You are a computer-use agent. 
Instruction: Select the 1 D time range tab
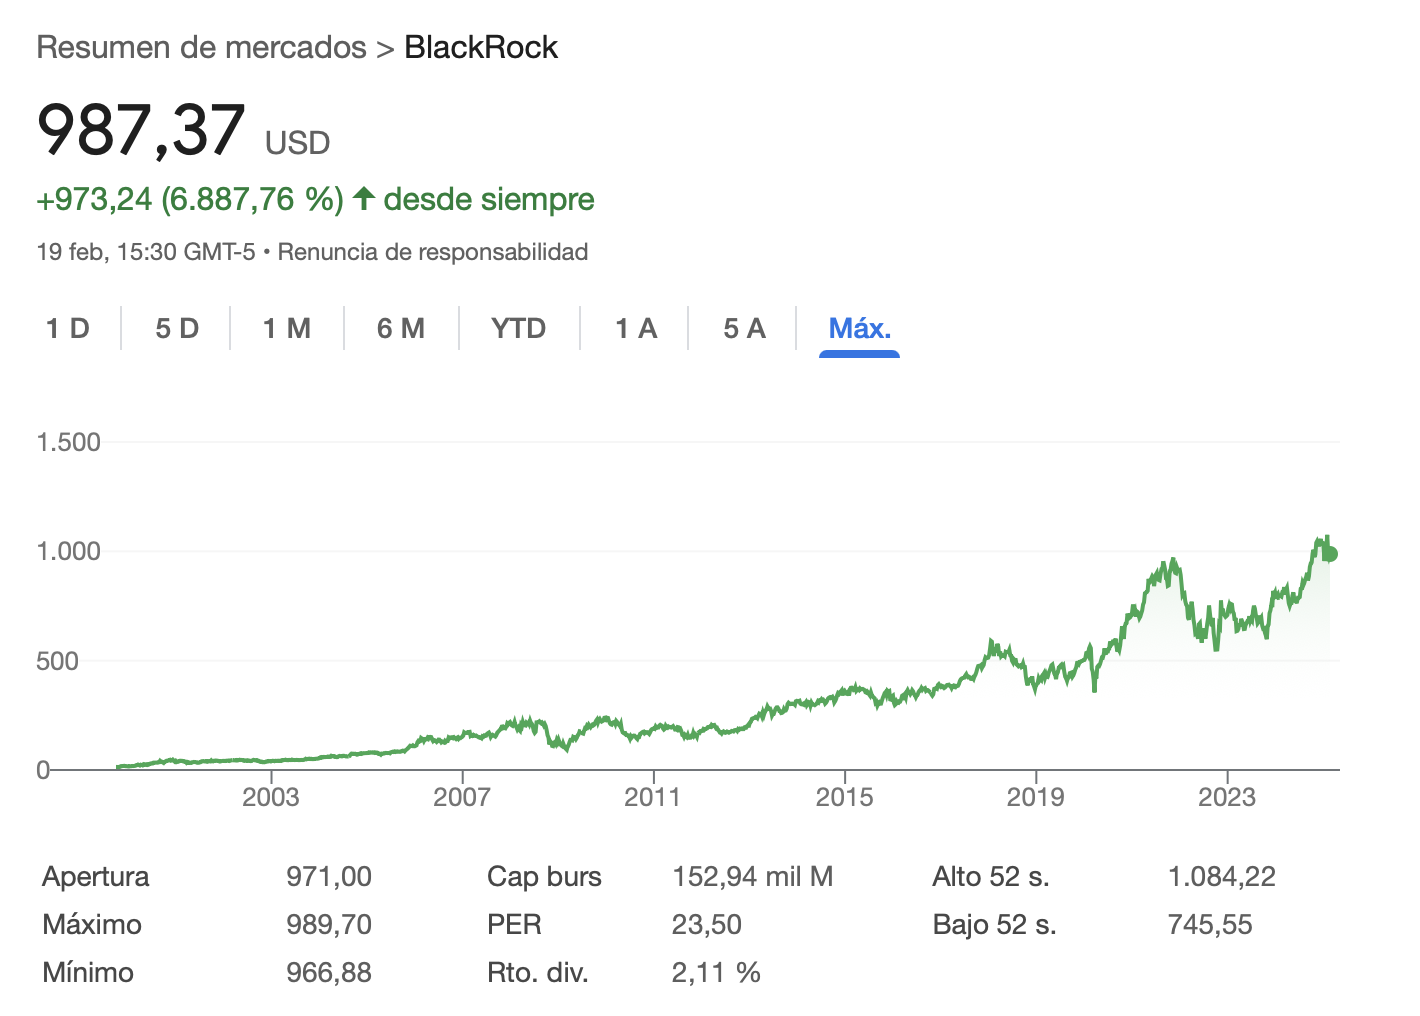click(68, 328)
